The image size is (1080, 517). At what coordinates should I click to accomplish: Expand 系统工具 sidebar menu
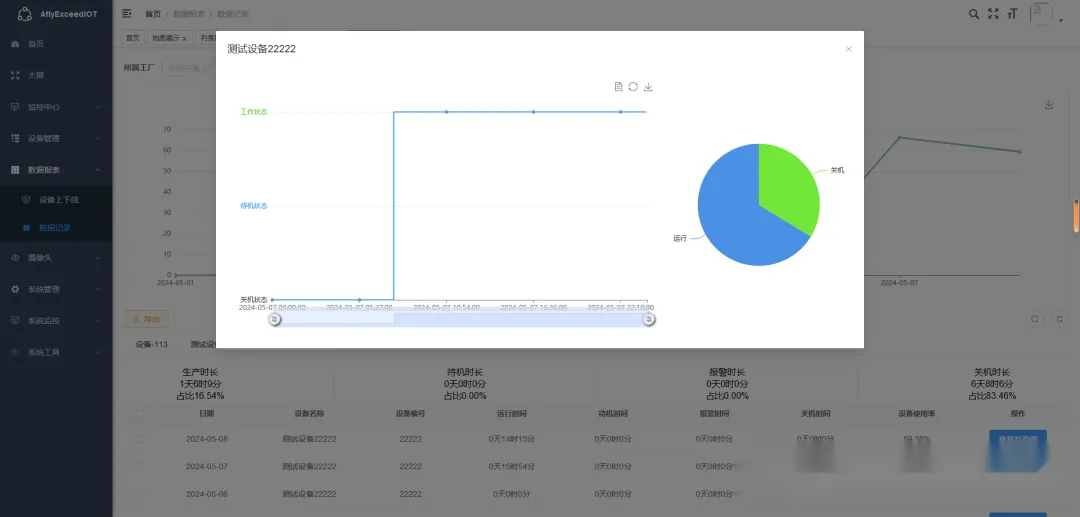pyautogui.click(x=56, y=352)
